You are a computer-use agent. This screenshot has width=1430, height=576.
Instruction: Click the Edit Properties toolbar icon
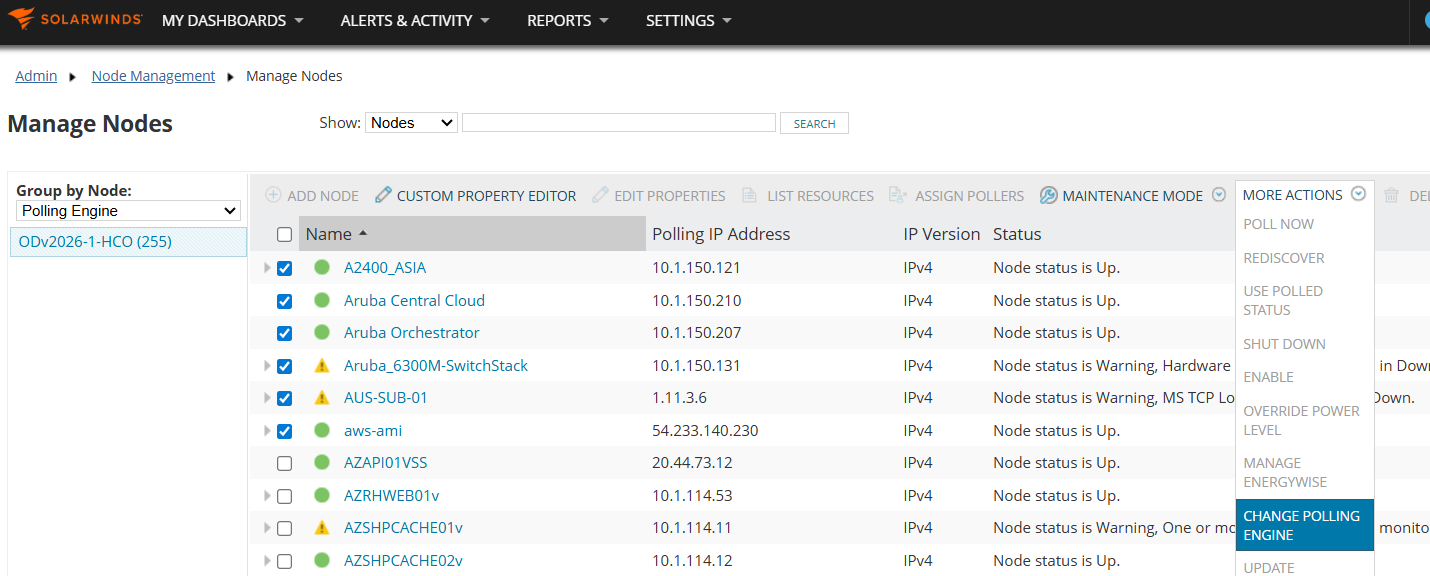coord(600,195)
